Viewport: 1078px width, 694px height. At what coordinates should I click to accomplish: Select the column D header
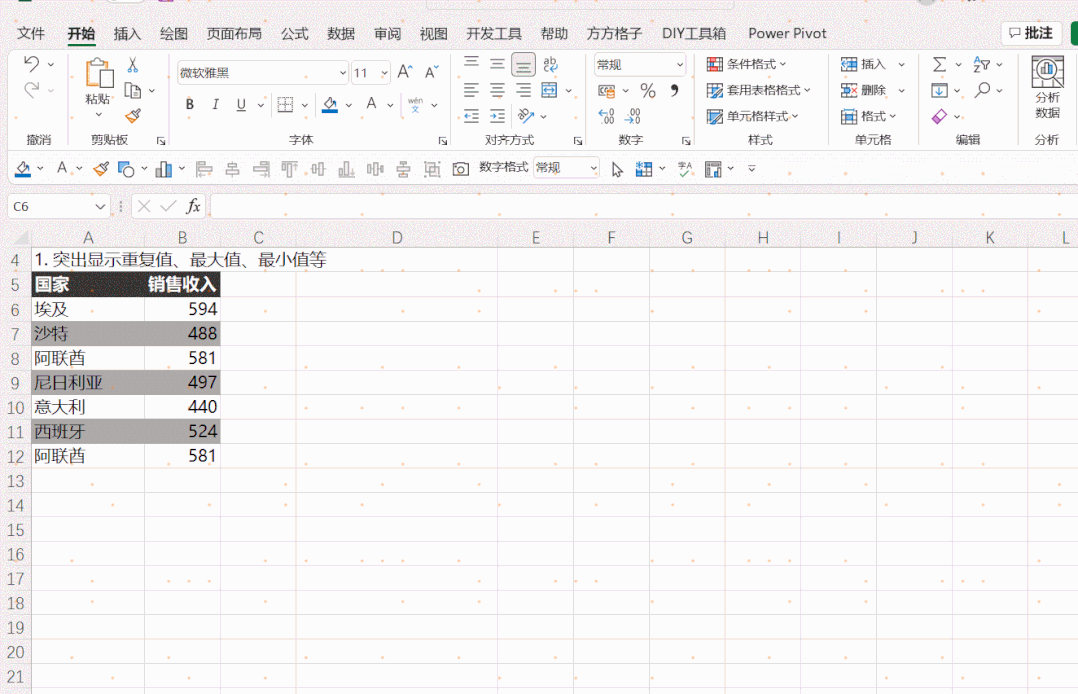coord(397,238)
